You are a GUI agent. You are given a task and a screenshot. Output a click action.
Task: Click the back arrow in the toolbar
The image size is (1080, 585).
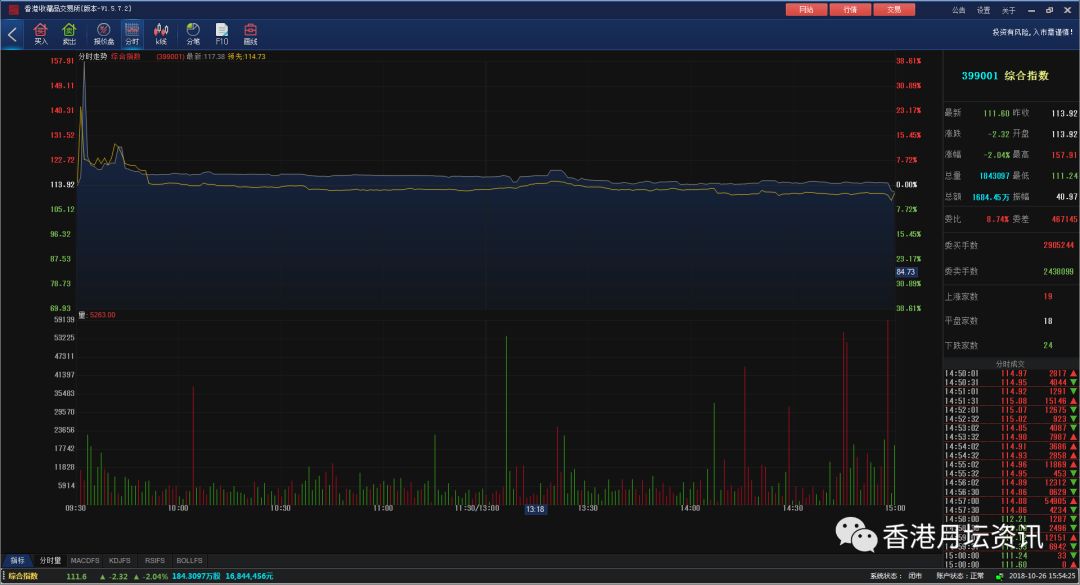tap(12, 34)
